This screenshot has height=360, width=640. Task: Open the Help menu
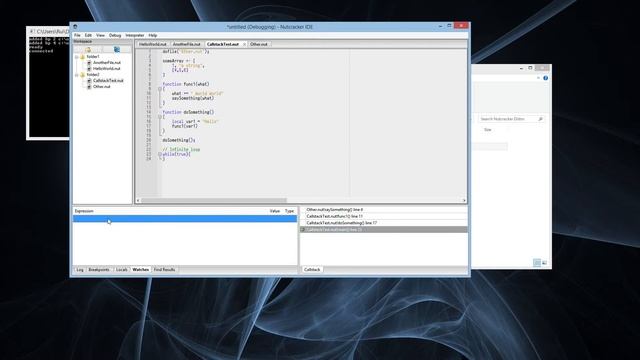click(x=153, y=36)
